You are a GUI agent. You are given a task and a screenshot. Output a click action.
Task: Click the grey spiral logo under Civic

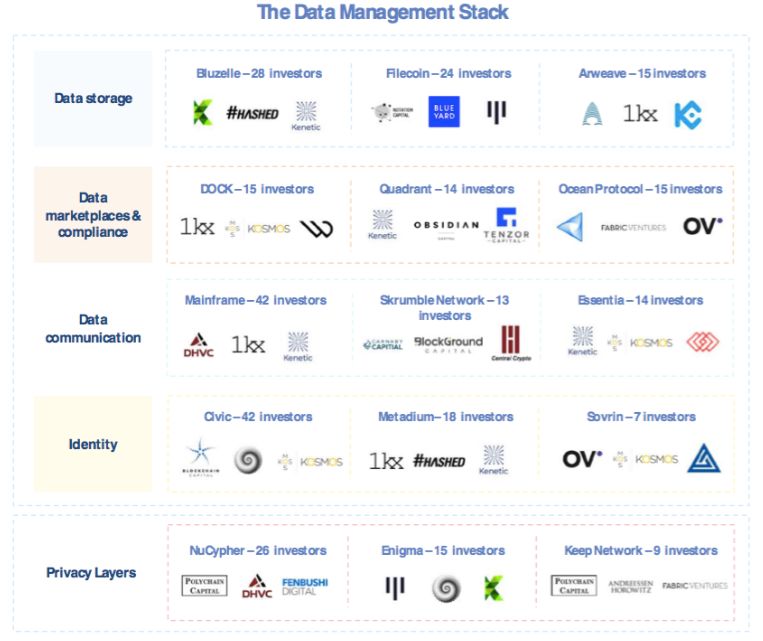coord(248,460)
